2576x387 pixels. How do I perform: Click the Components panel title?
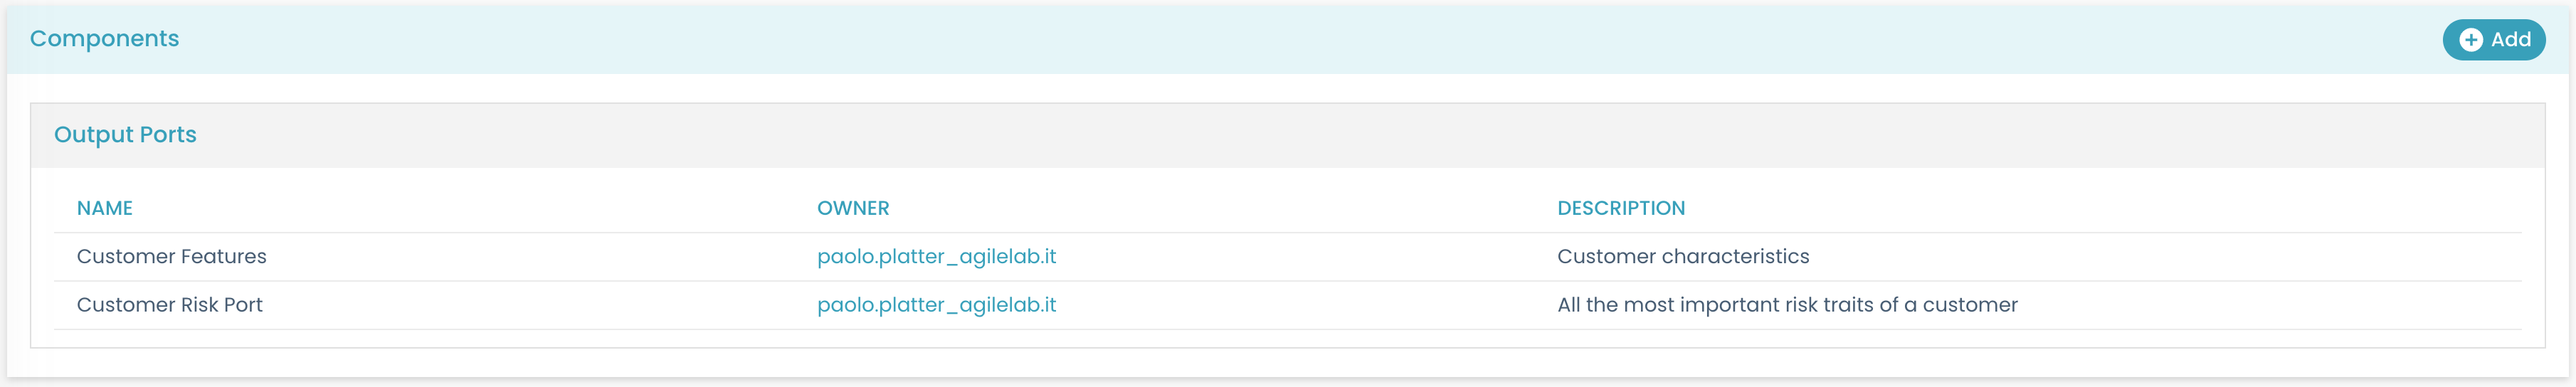coord(104,39)
